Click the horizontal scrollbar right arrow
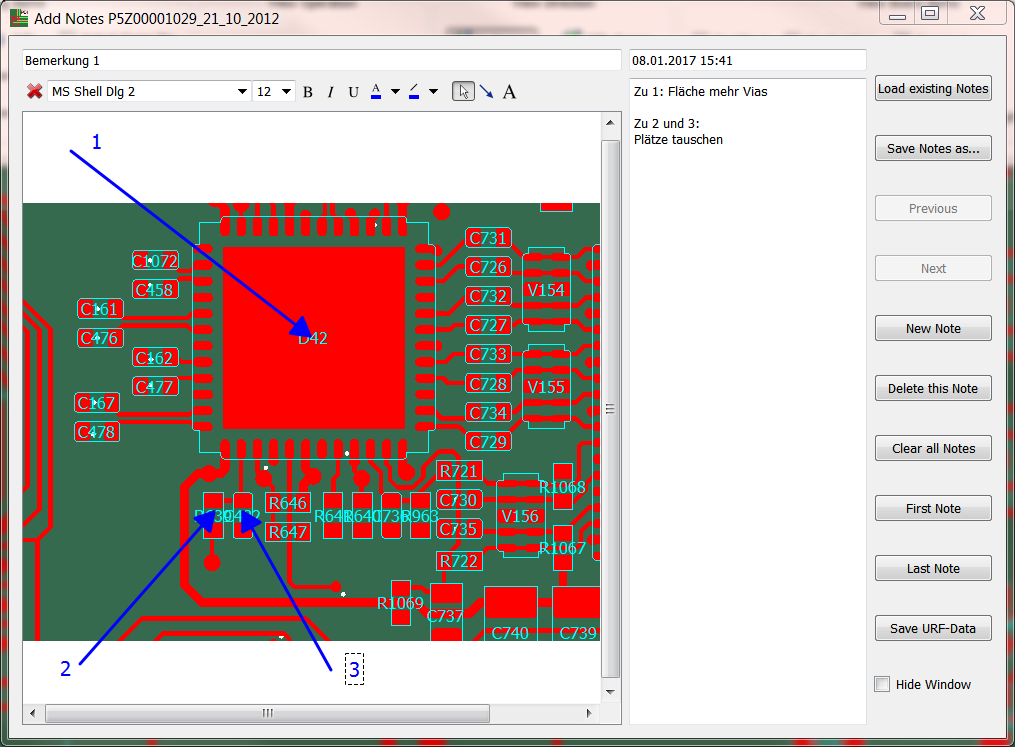 click(x=588, y=713)
